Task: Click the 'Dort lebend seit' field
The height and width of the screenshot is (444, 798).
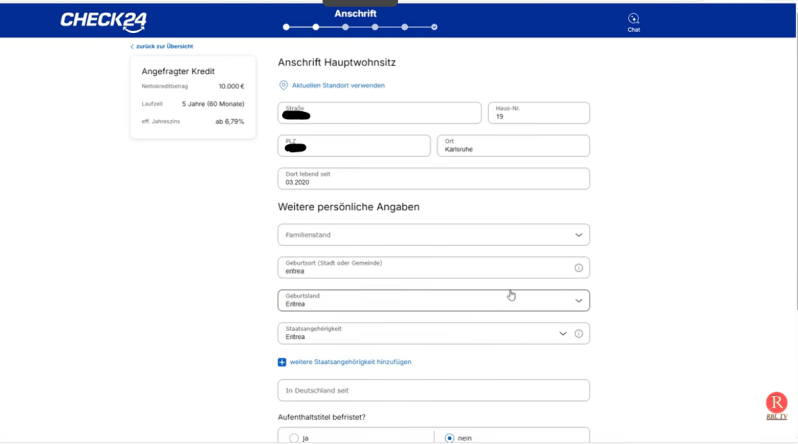Action: [x=434, y=179]
